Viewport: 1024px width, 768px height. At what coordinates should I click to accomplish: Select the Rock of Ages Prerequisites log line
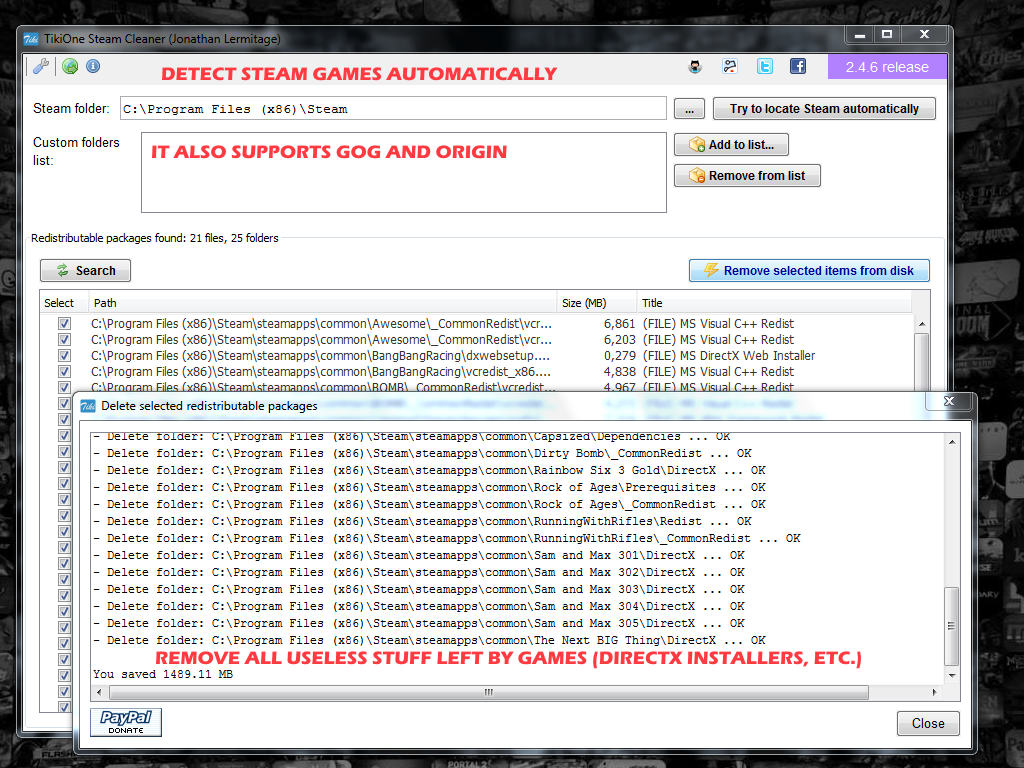(429, 487)
